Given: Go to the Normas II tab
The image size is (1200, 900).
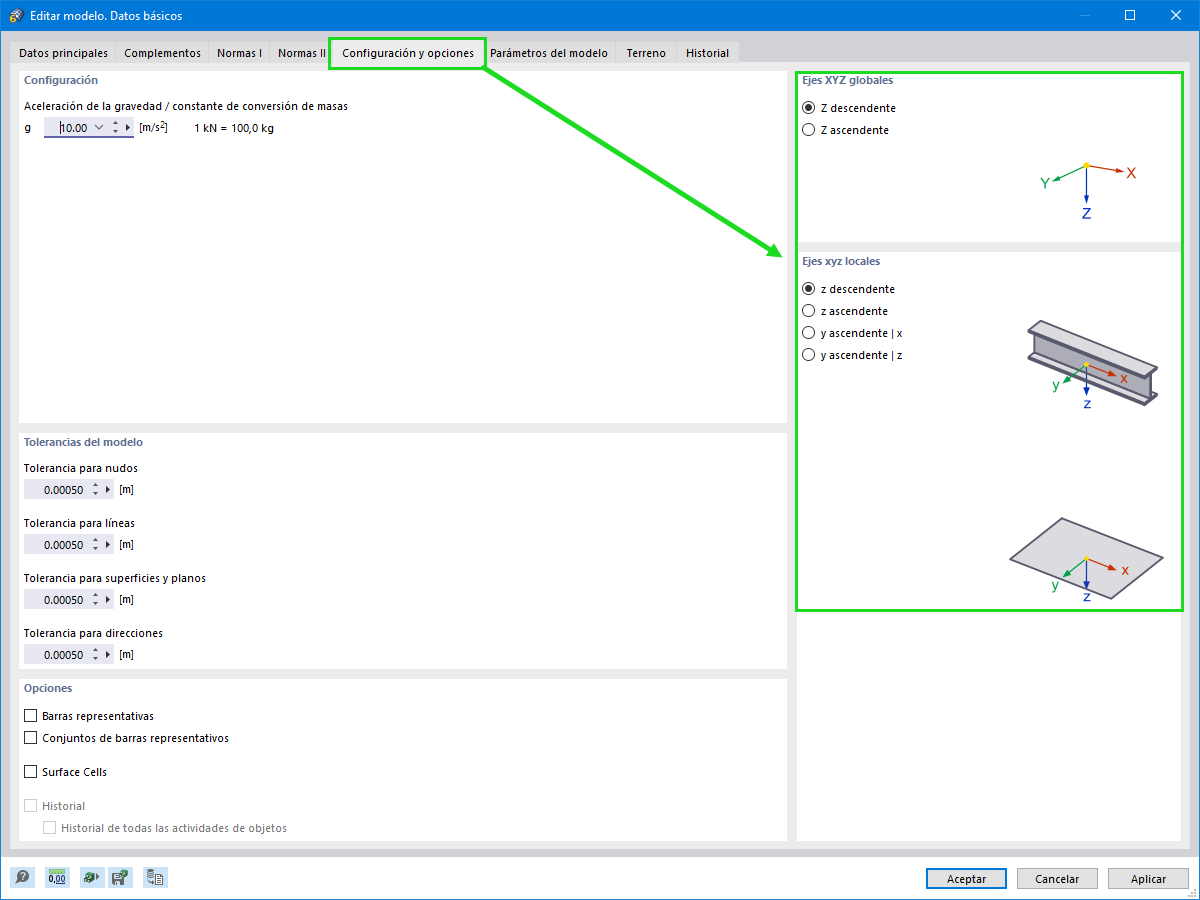Looking at the screenshot, I should click(x=301, y=53).
